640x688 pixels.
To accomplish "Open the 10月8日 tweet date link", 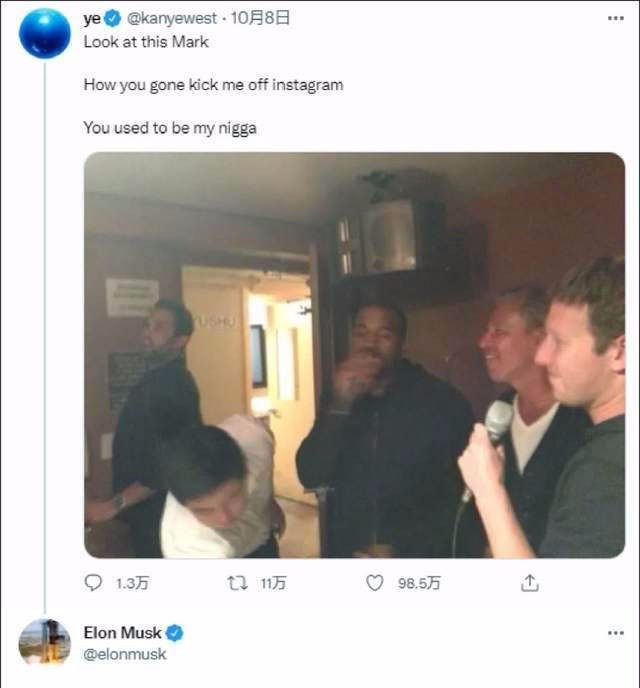I will (260, 19).
